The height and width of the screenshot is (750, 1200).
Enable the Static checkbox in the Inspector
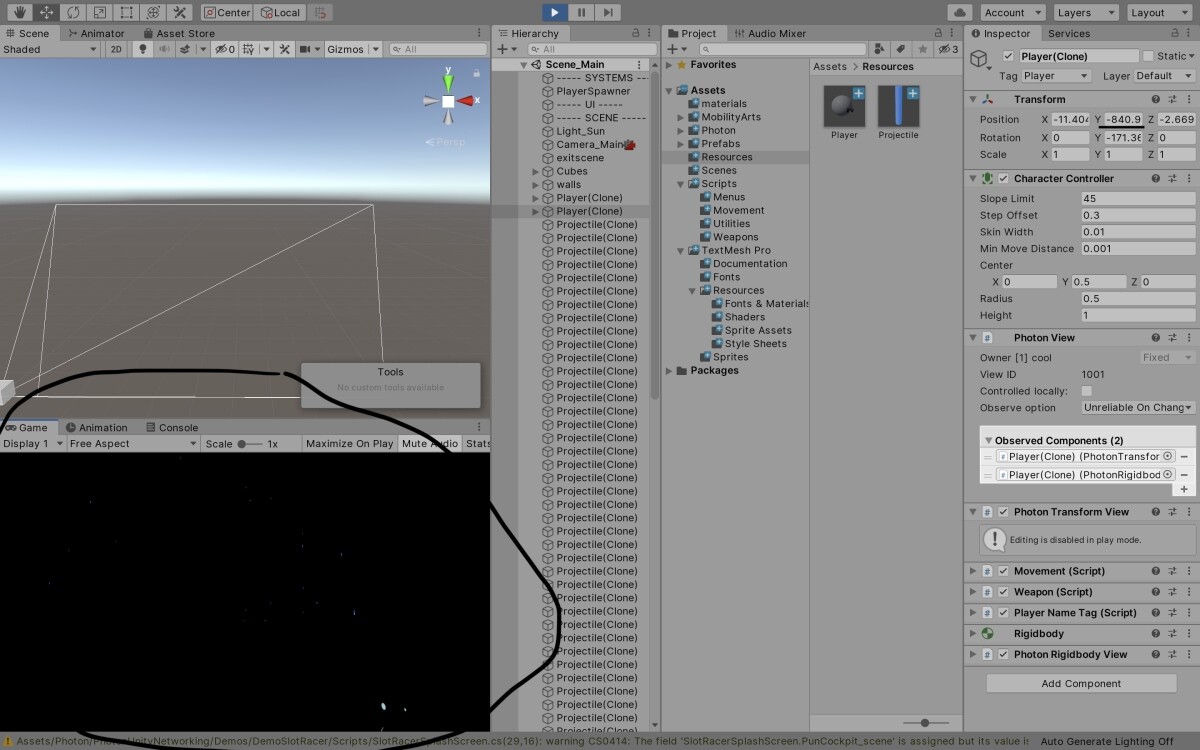1148,55
